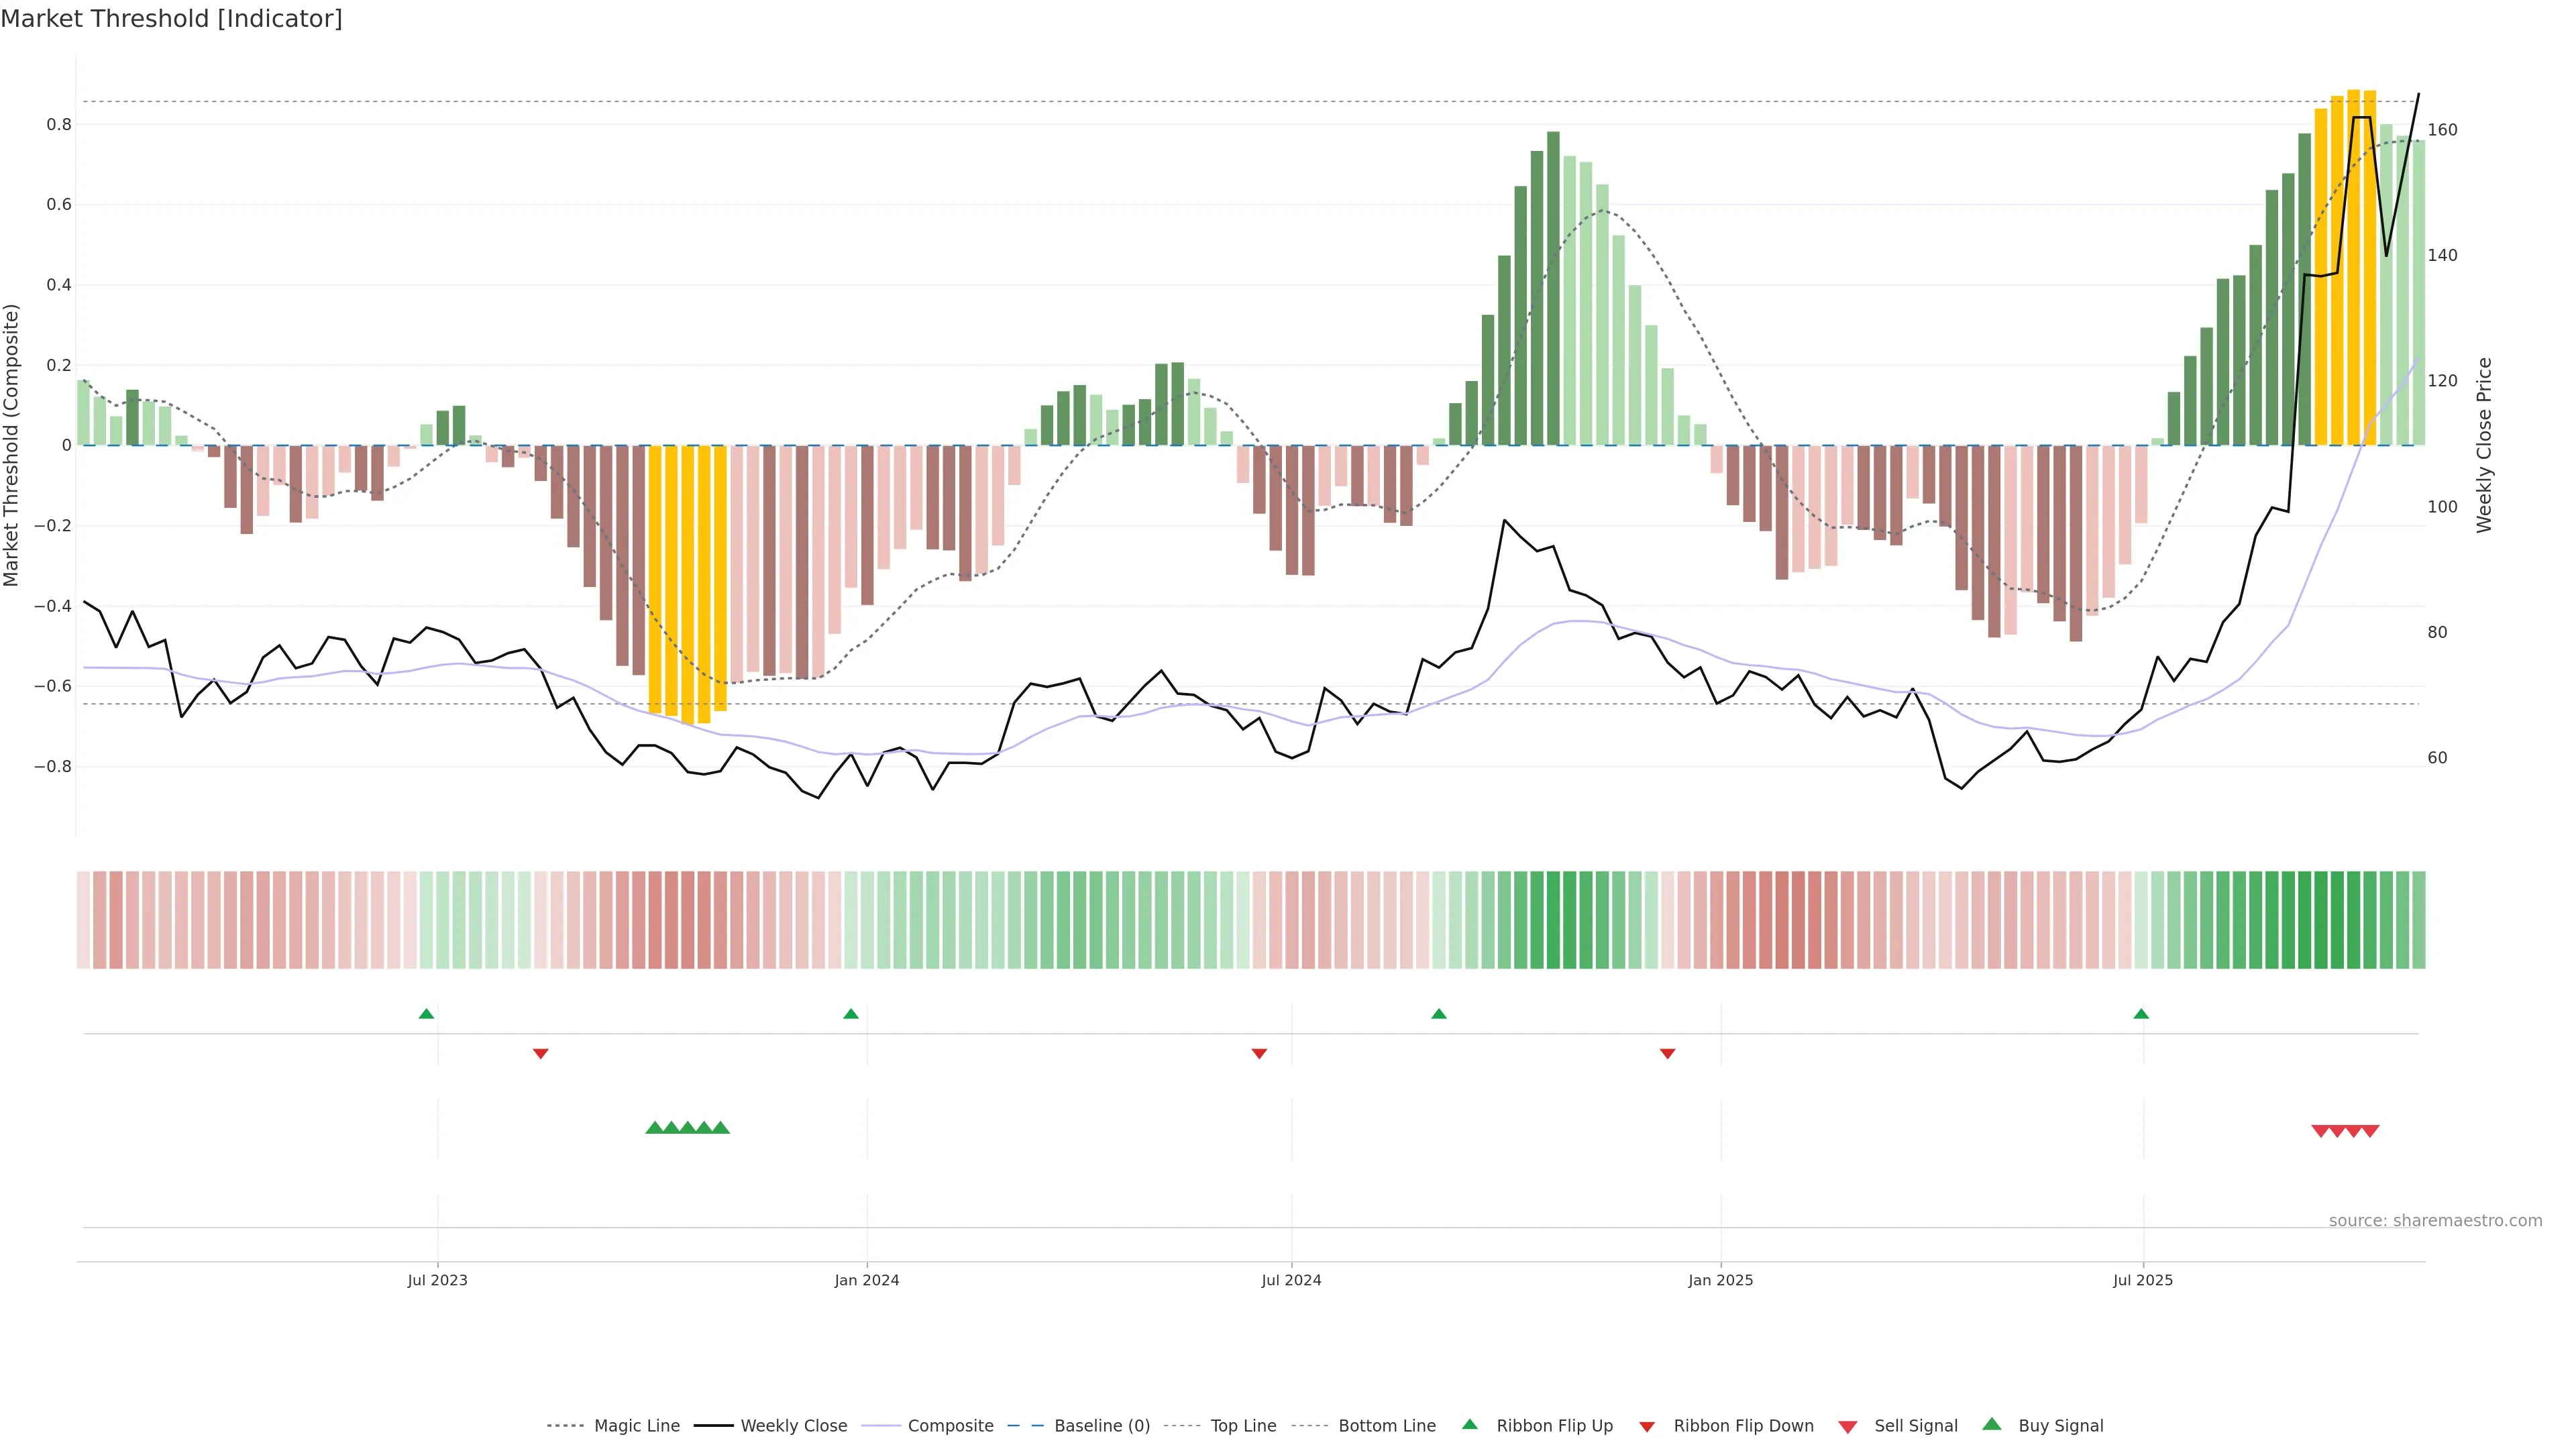
Task: Click the source: sharemaestro.com text
Action: pos(2435,1220)
